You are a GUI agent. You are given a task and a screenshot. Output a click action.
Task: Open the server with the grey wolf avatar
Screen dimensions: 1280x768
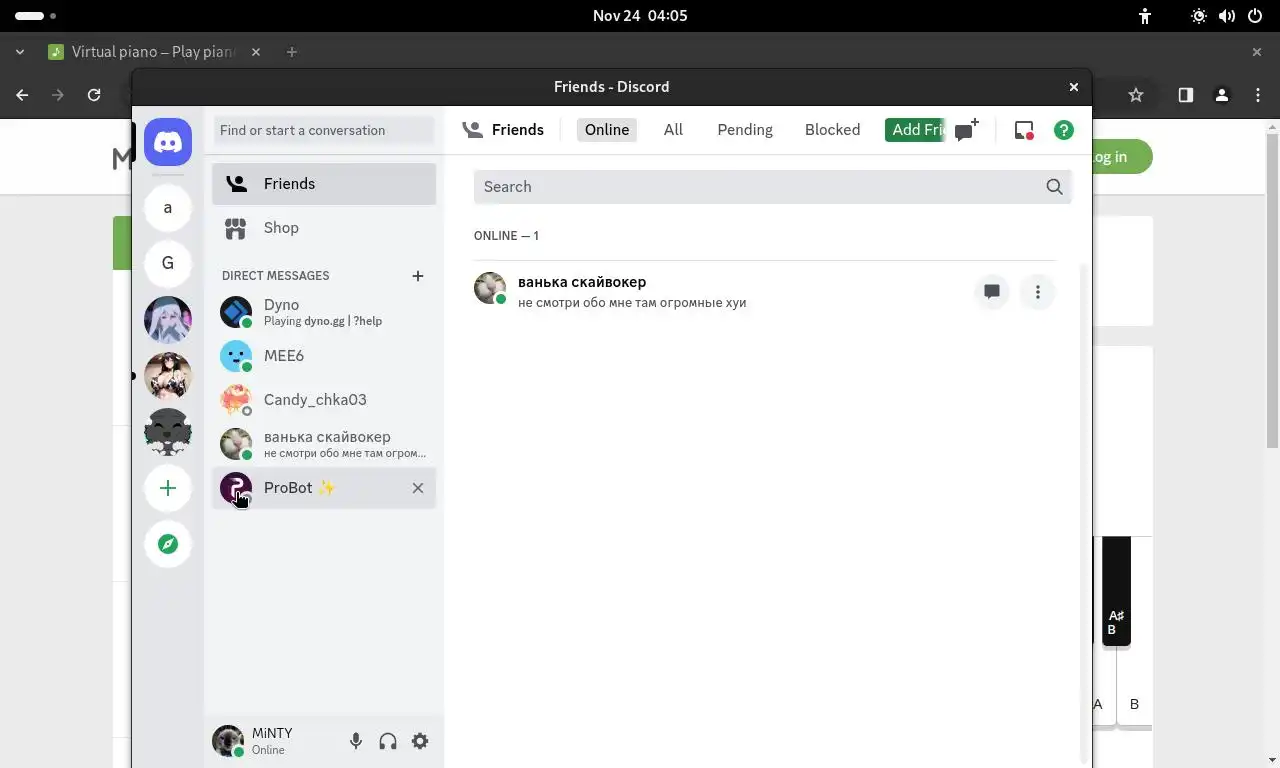pyautogui.click(x=168, y=432)
